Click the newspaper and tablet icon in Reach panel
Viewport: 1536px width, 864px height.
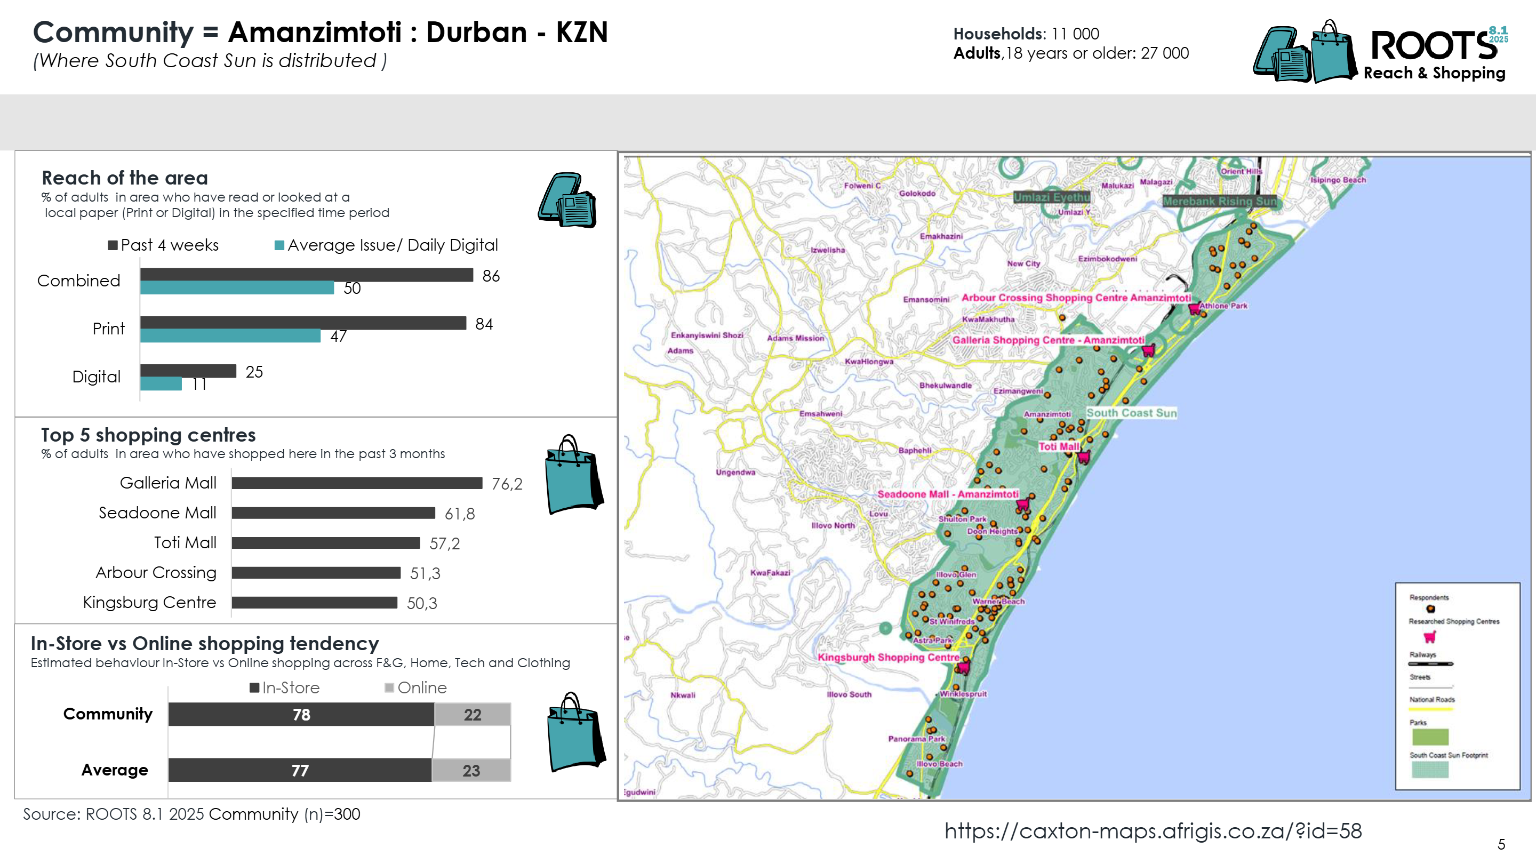(567, 200)
